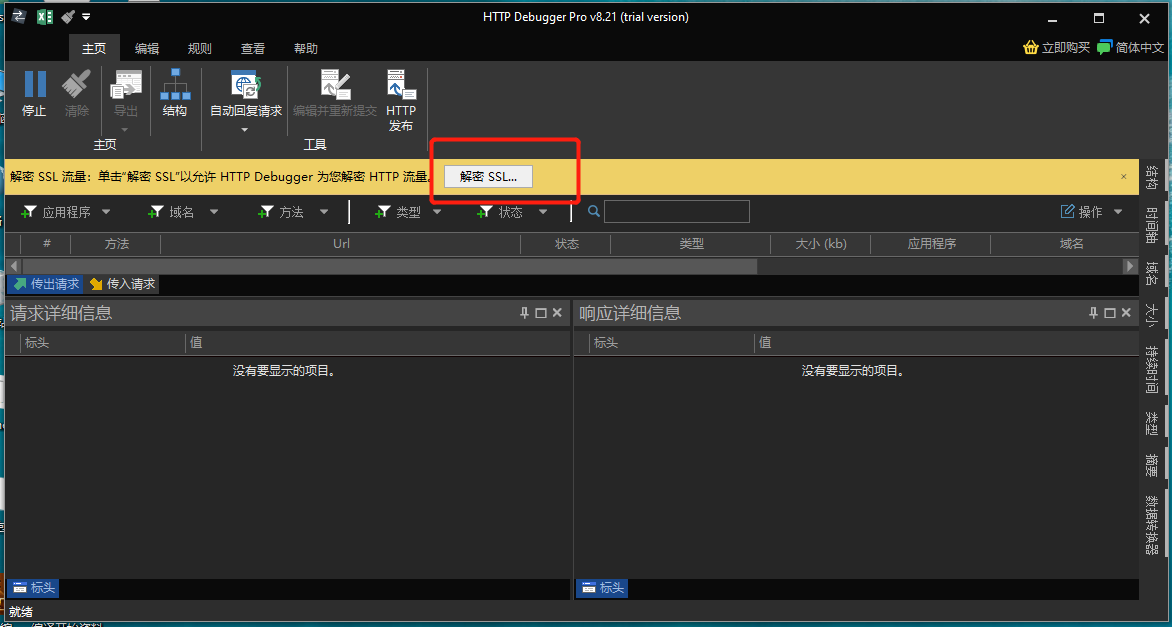The image size is (1172, 627).
Task: Switch to the 主页 ribbon tab
Action: pos(94,48)
